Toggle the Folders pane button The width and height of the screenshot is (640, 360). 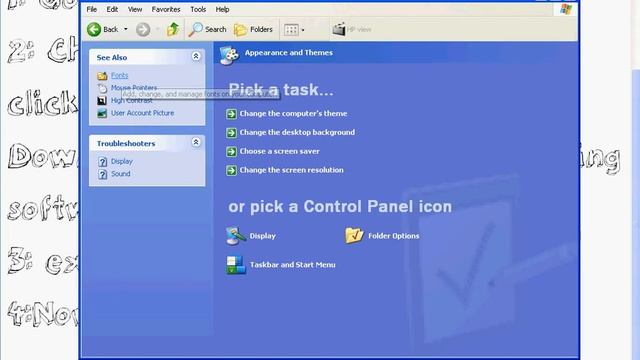[x=253, y=29]
